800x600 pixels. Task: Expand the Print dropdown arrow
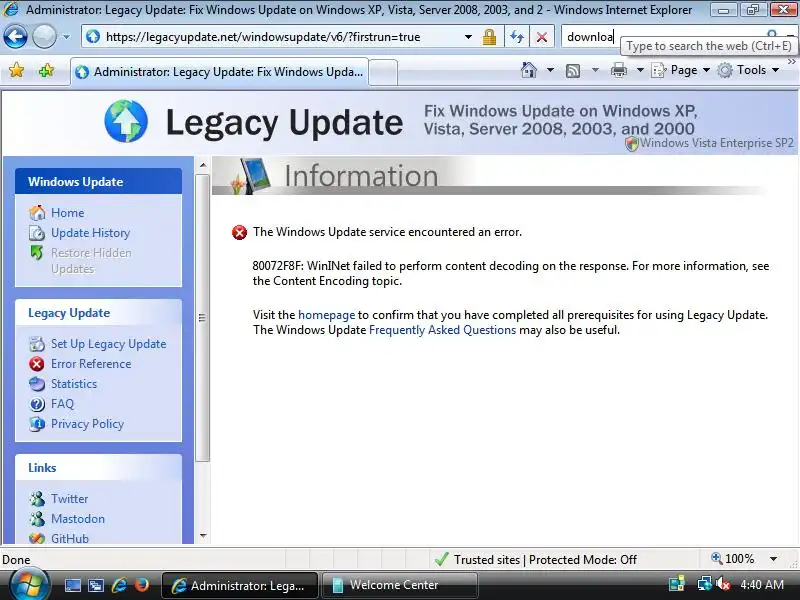click(640, 70)
